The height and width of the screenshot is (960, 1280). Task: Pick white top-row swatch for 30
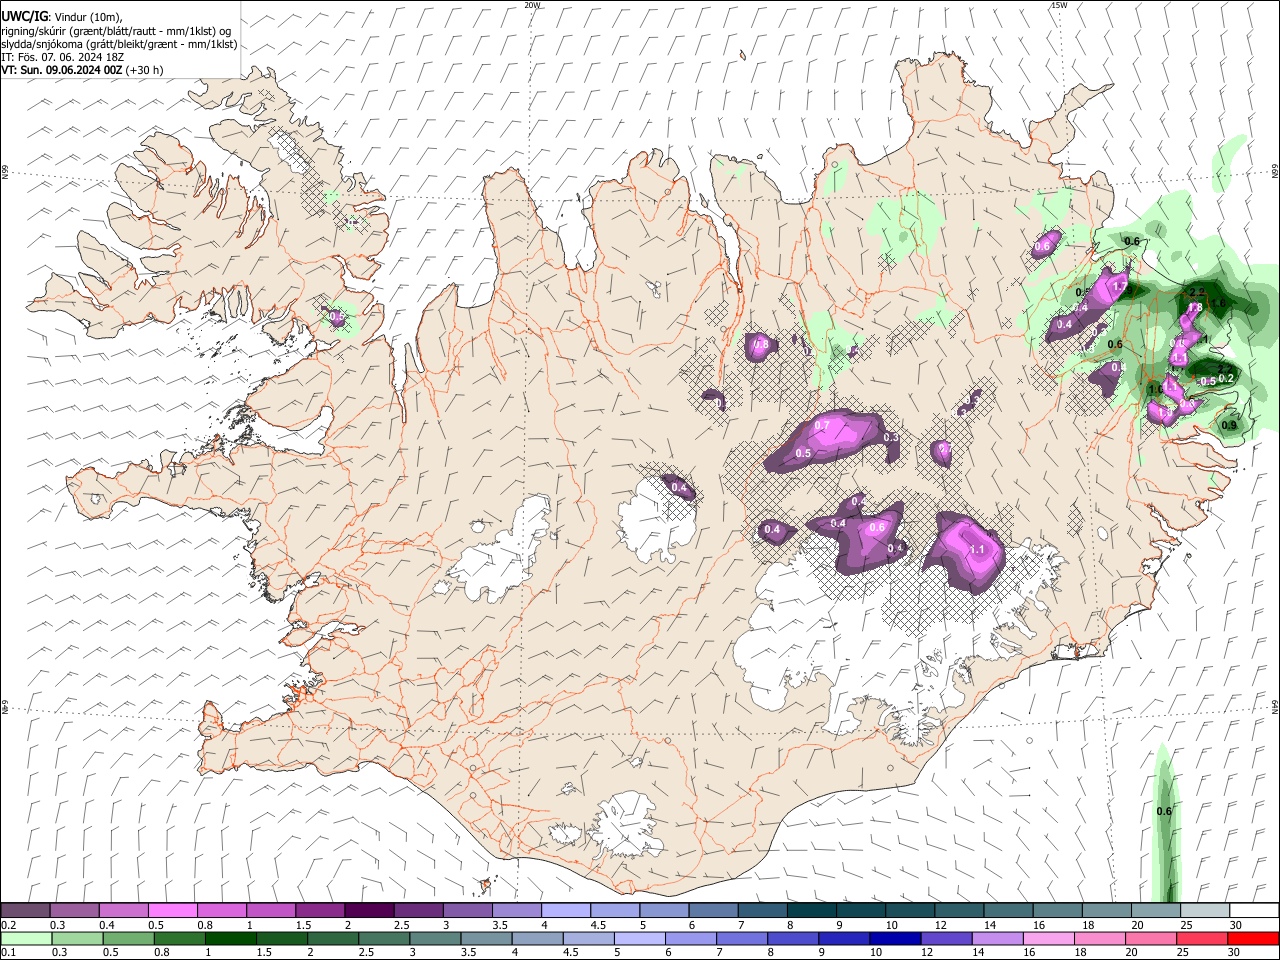tap(1254, 911)
